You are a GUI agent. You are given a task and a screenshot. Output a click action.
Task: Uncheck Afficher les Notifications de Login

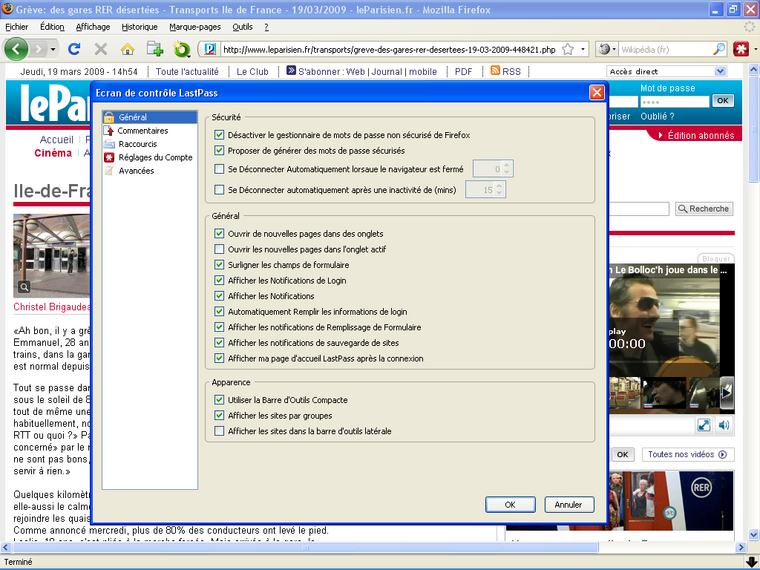[x=219, y=280]
